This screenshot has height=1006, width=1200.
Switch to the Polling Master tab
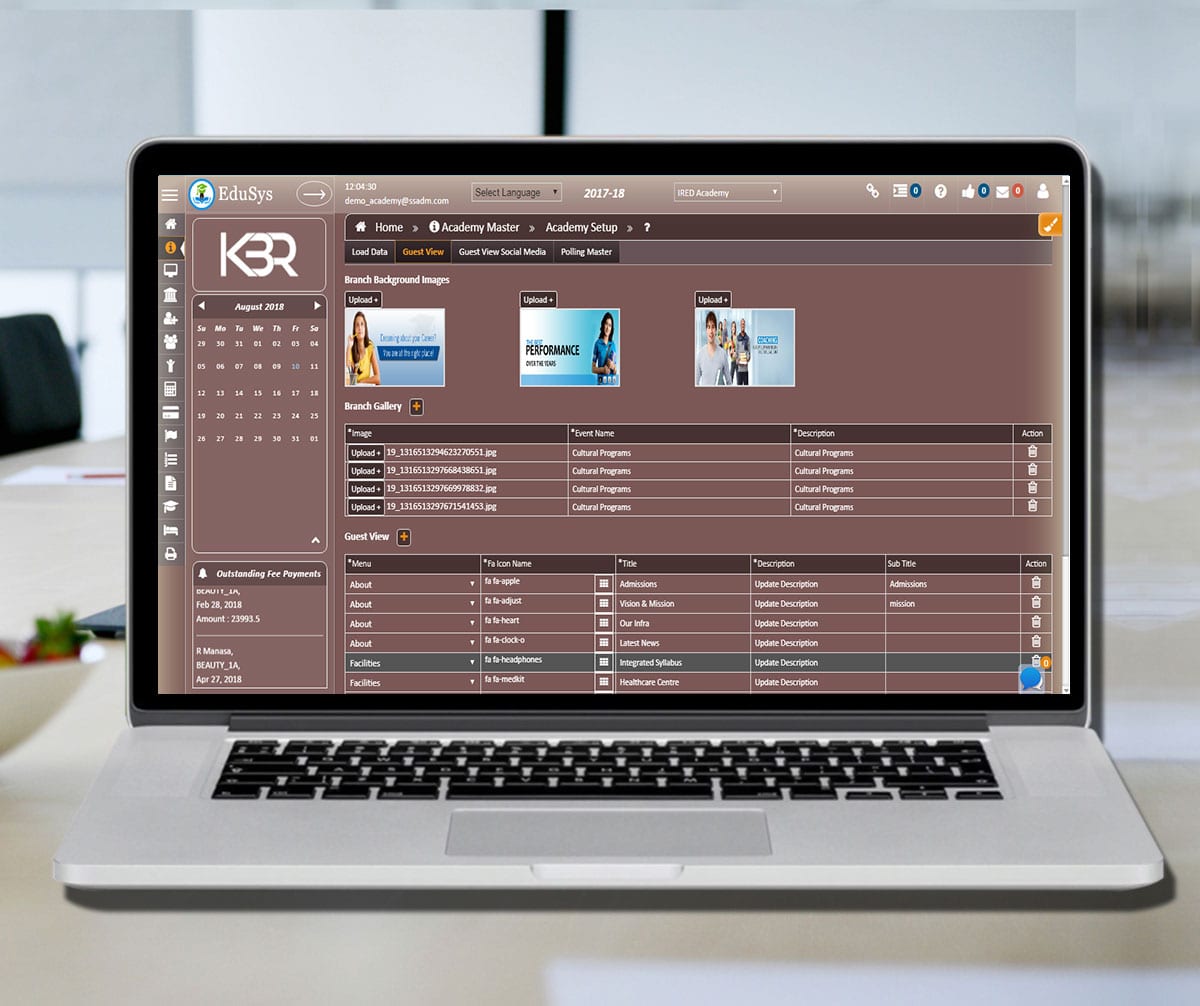[x=585, y=252]
